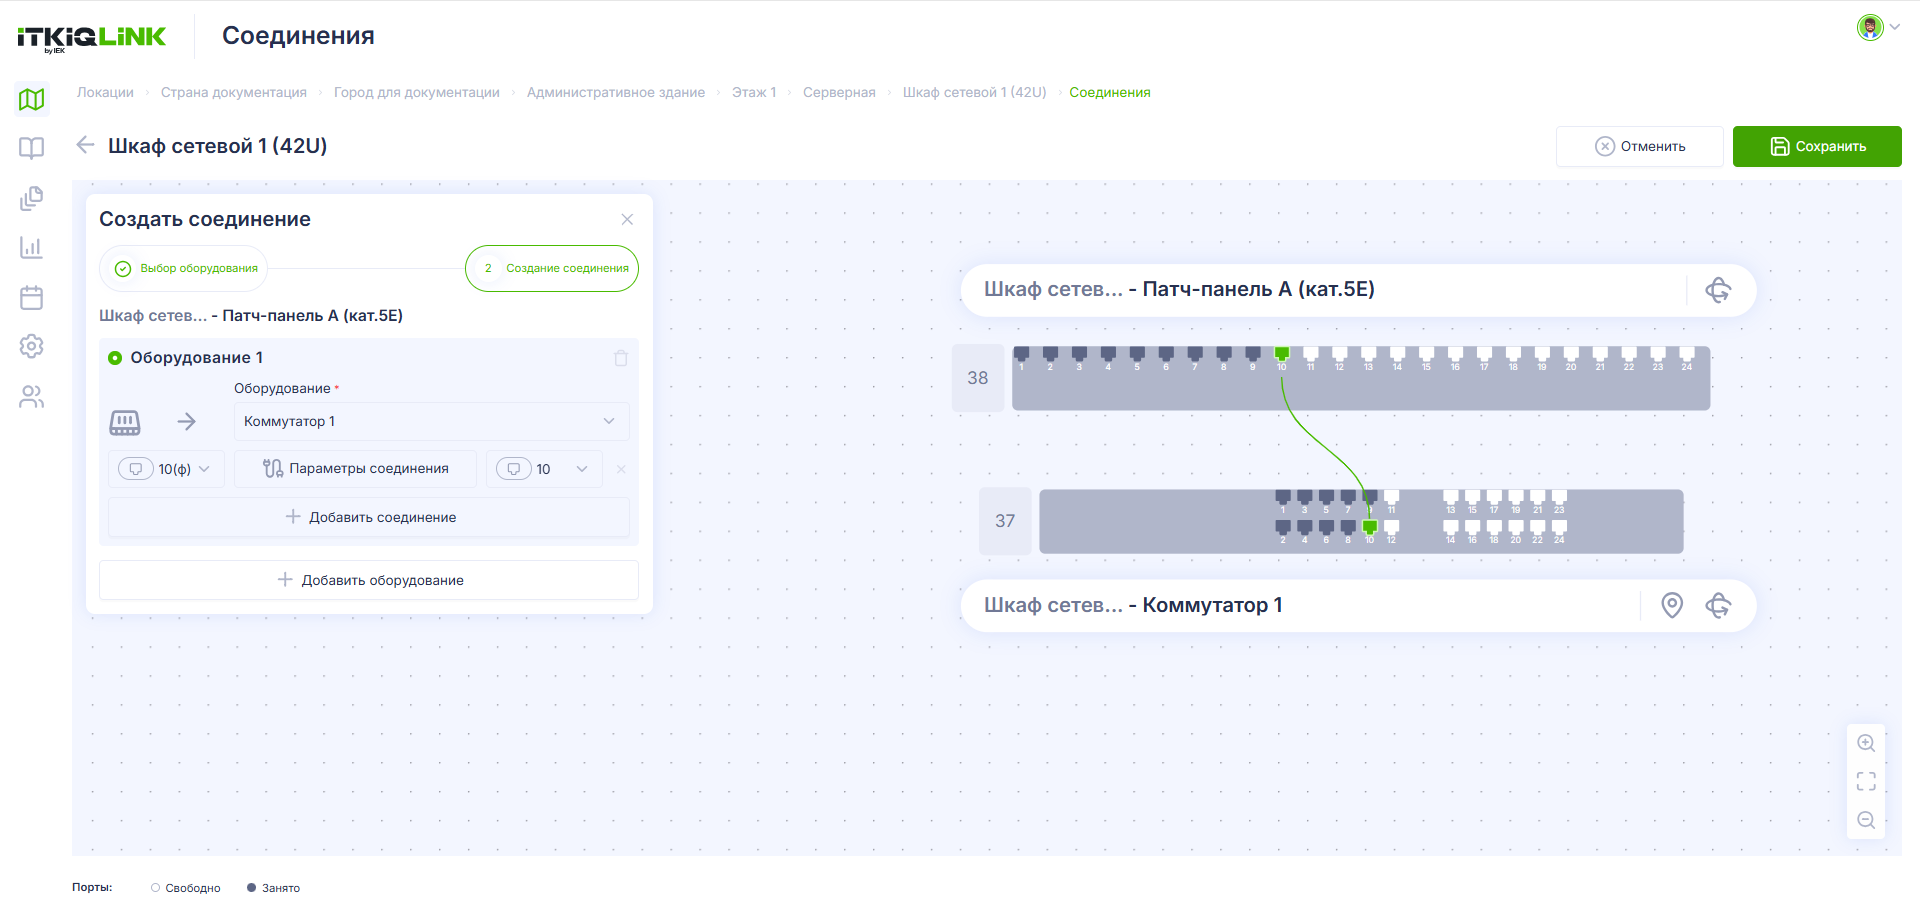This screenshot has height=920, width=1920.
Task: Open the users sidebar icon
Action: pos(32,396)
